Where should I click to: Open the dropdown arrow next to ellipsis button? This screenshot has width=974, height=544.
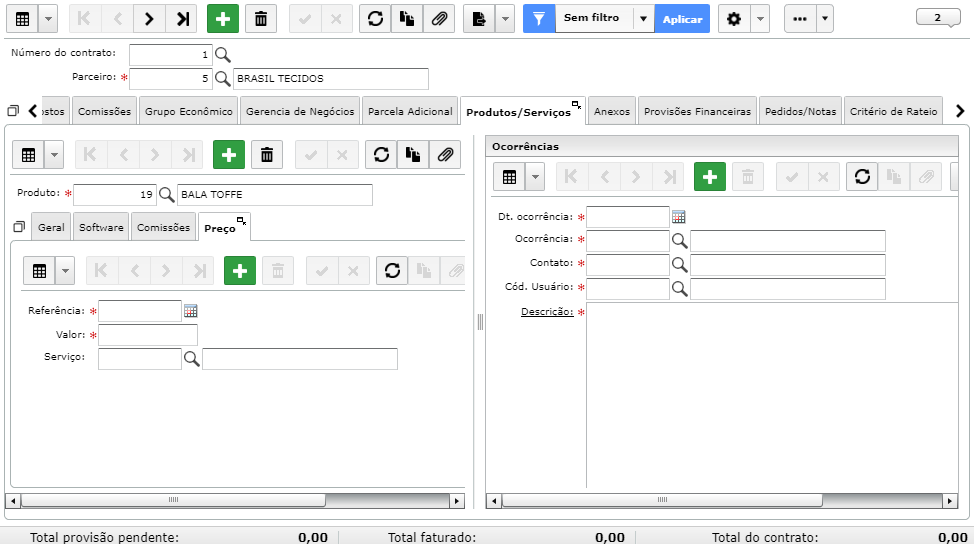point(824,19)
